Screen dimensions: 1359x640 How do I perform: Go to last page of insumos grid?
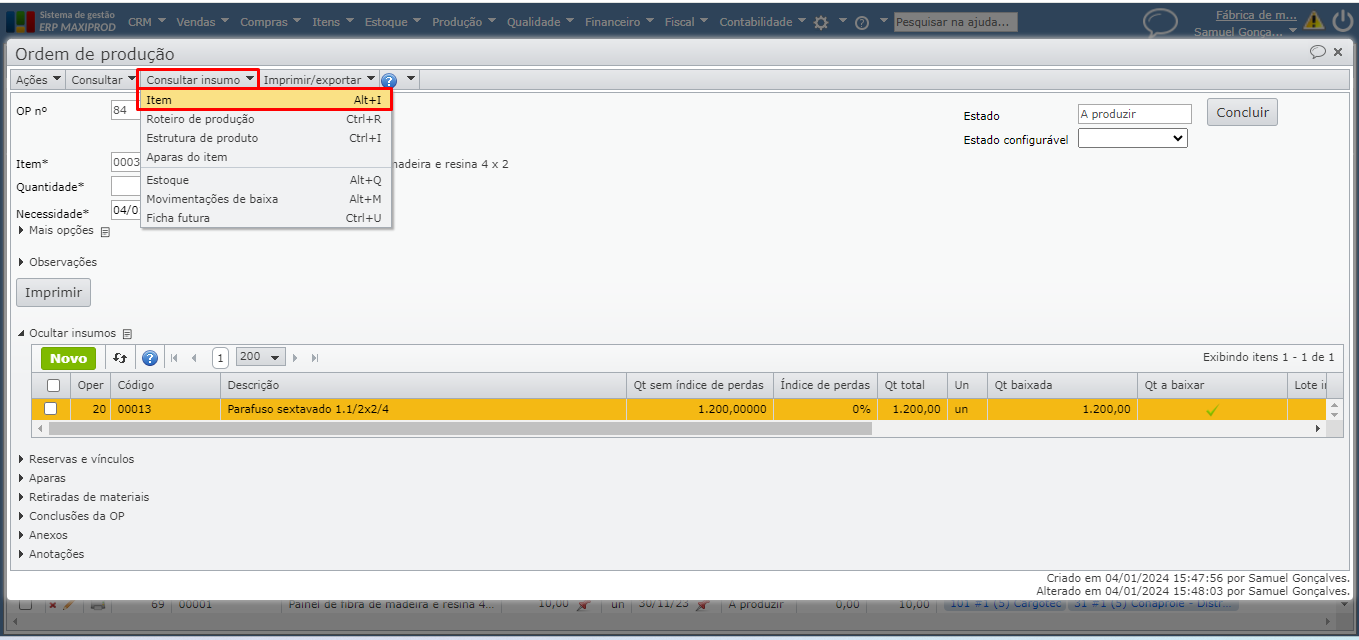click(x=315, y=358)
